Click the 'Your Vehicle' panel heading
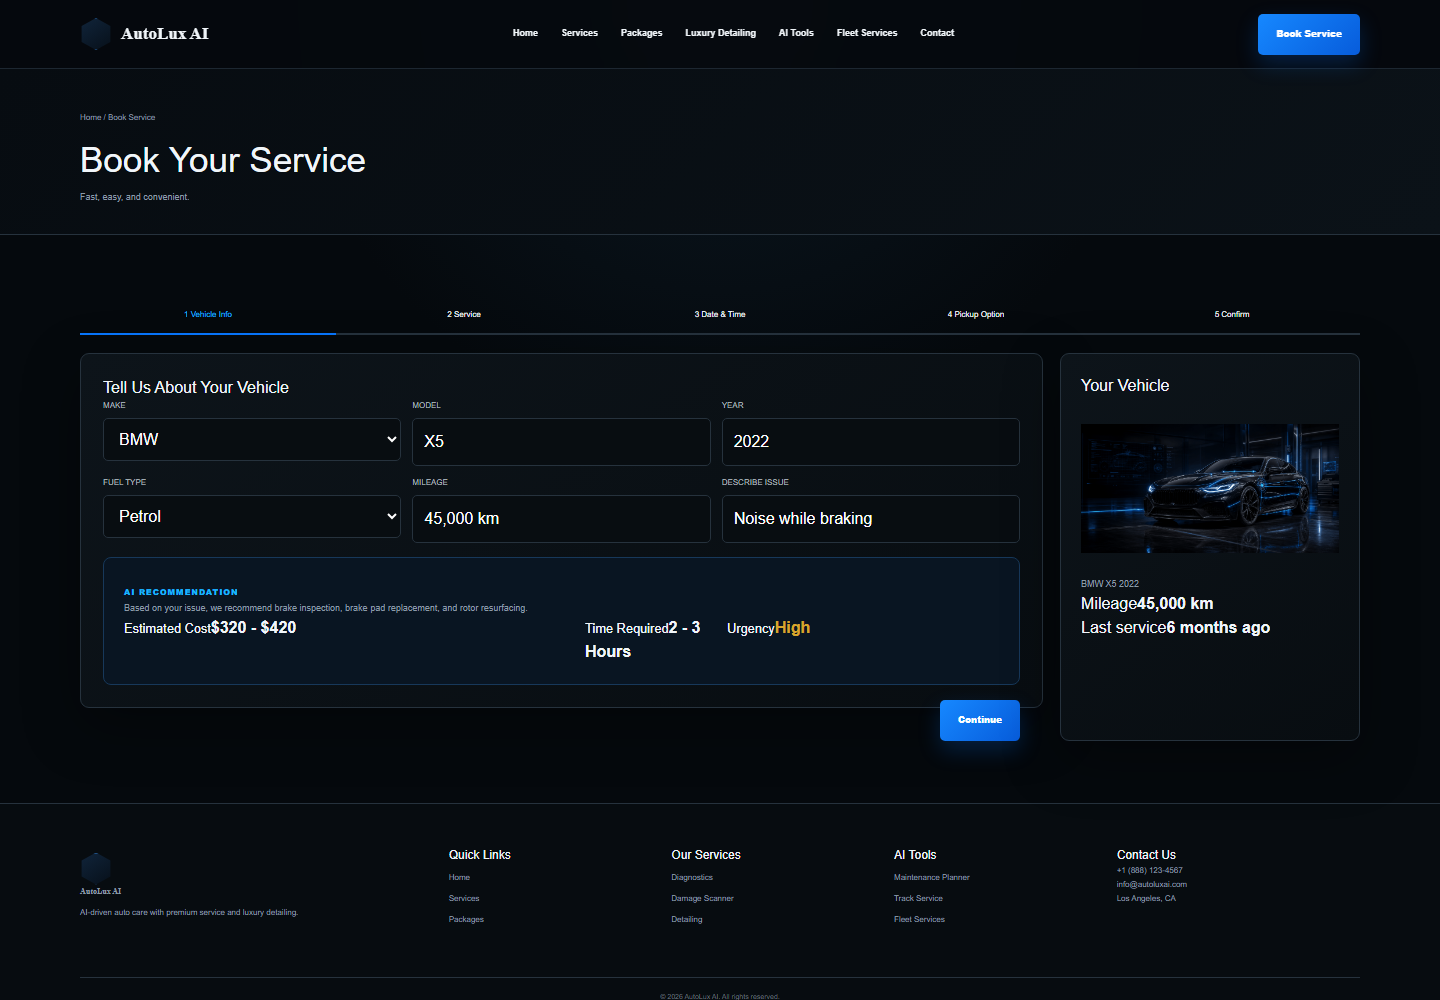 pyautogui.click(x=1125, y=385)
